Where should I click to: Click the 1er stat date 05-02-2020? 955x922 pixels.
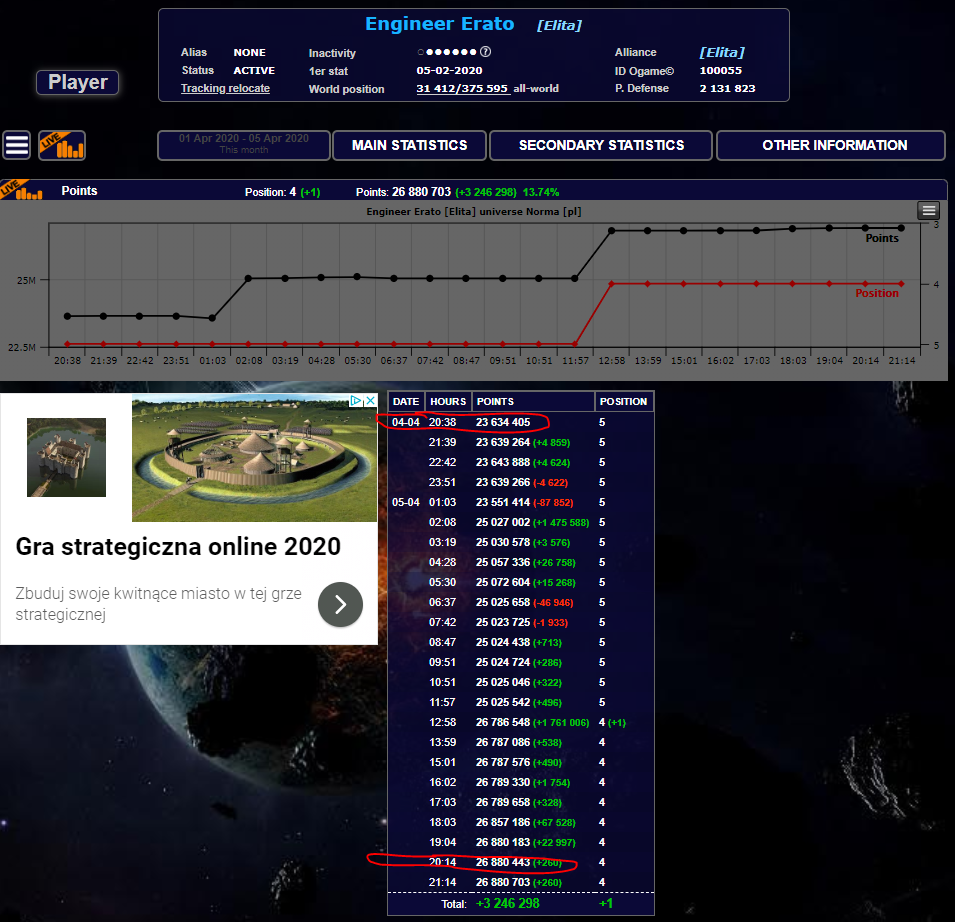[x=449, y=71]
